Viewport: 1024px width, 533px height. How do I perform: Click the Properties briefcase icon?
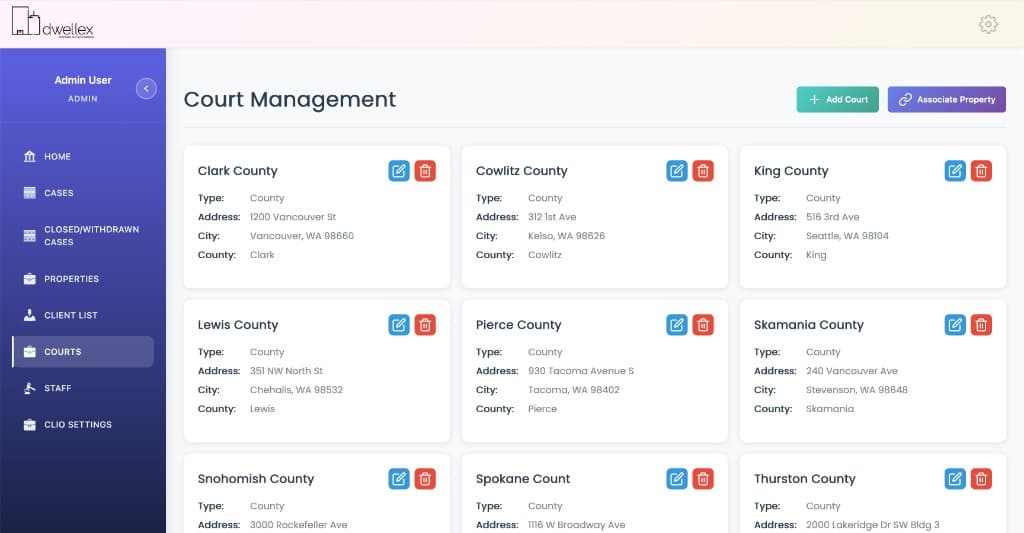click(29, 278)
